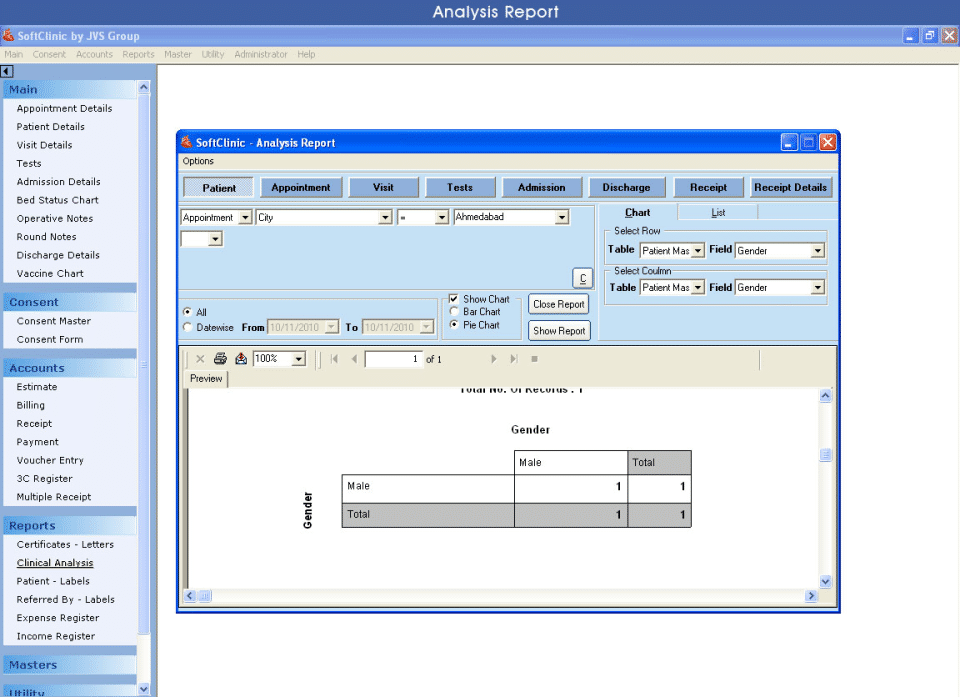
Task: Jump to the last page icon
Action: tap(512, 358)
